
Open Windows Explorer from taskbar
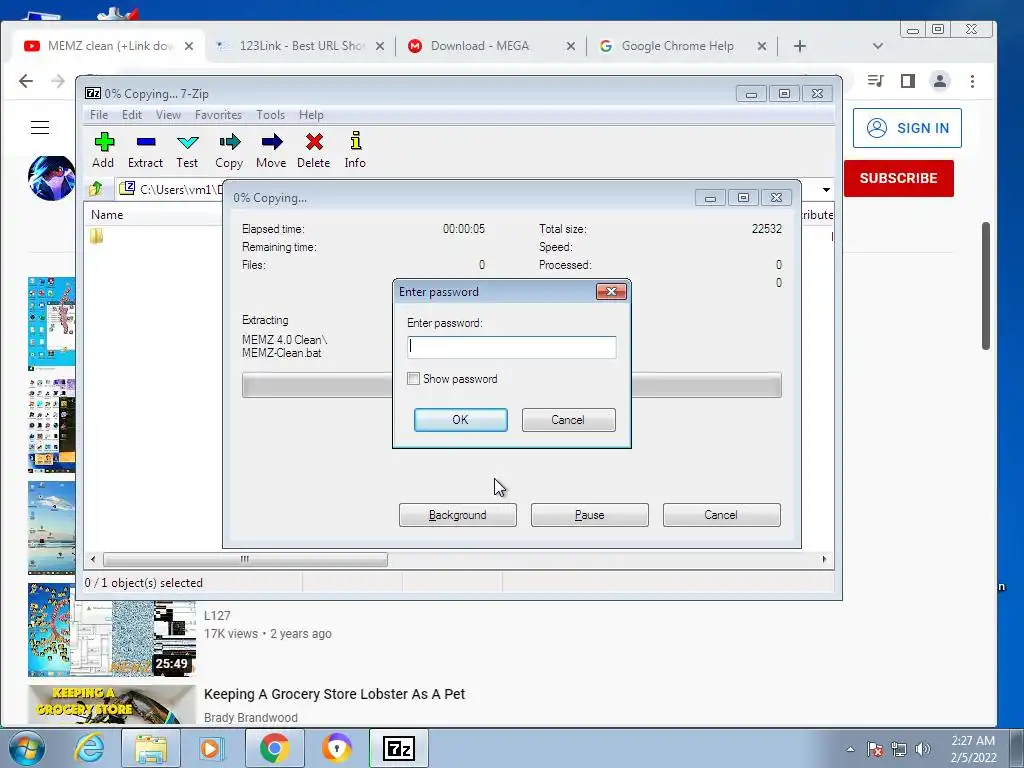(x=151, y=748)
